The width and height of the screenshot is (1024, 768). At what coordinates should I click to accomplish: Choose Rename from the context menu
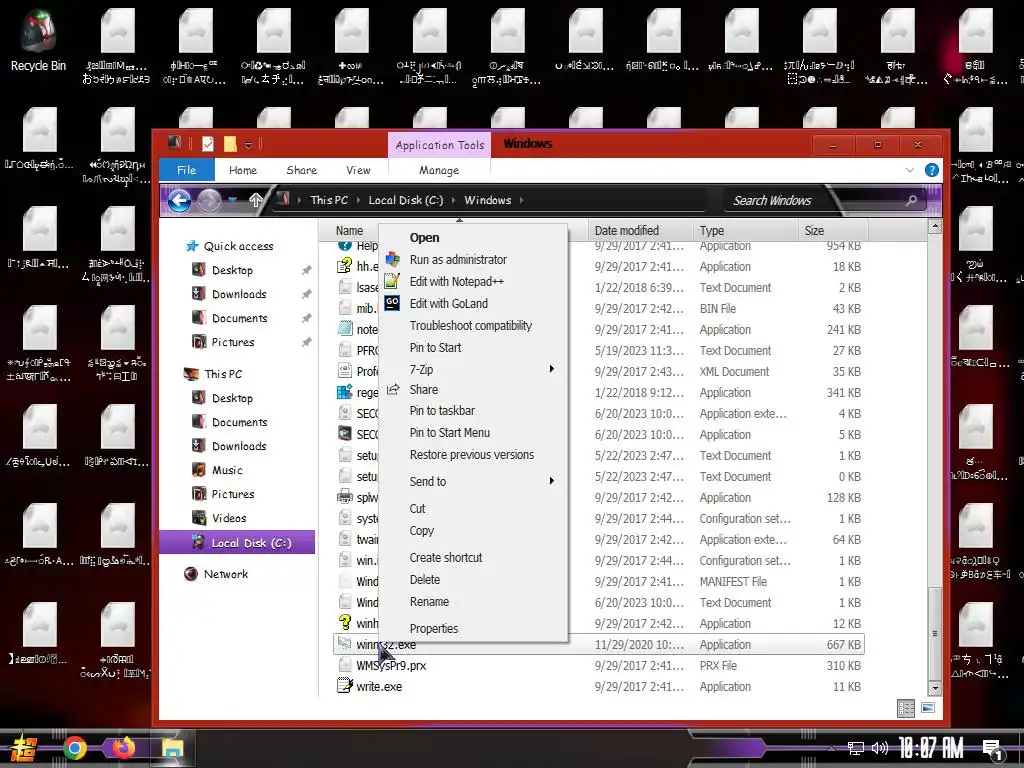pos(429,601)
